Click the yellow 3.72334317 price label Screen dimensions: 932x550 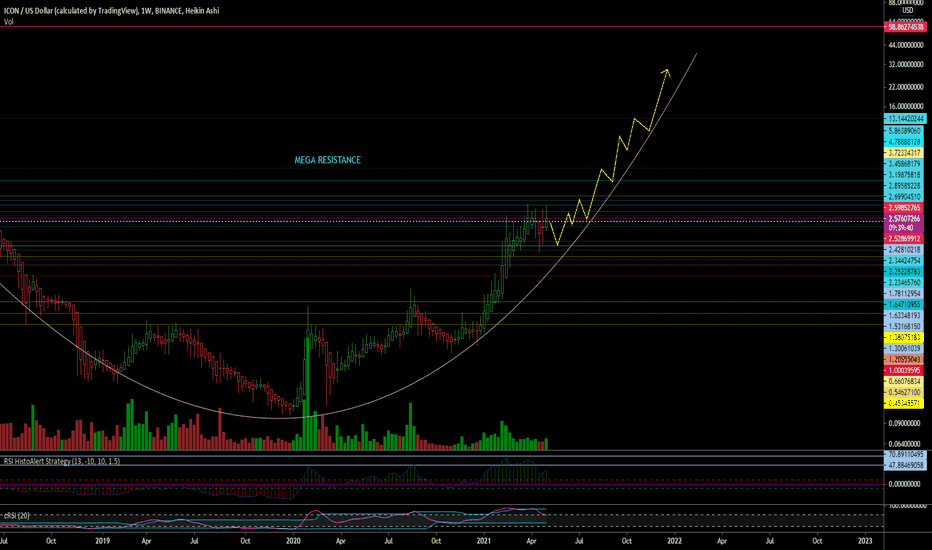tap(905, 153)
